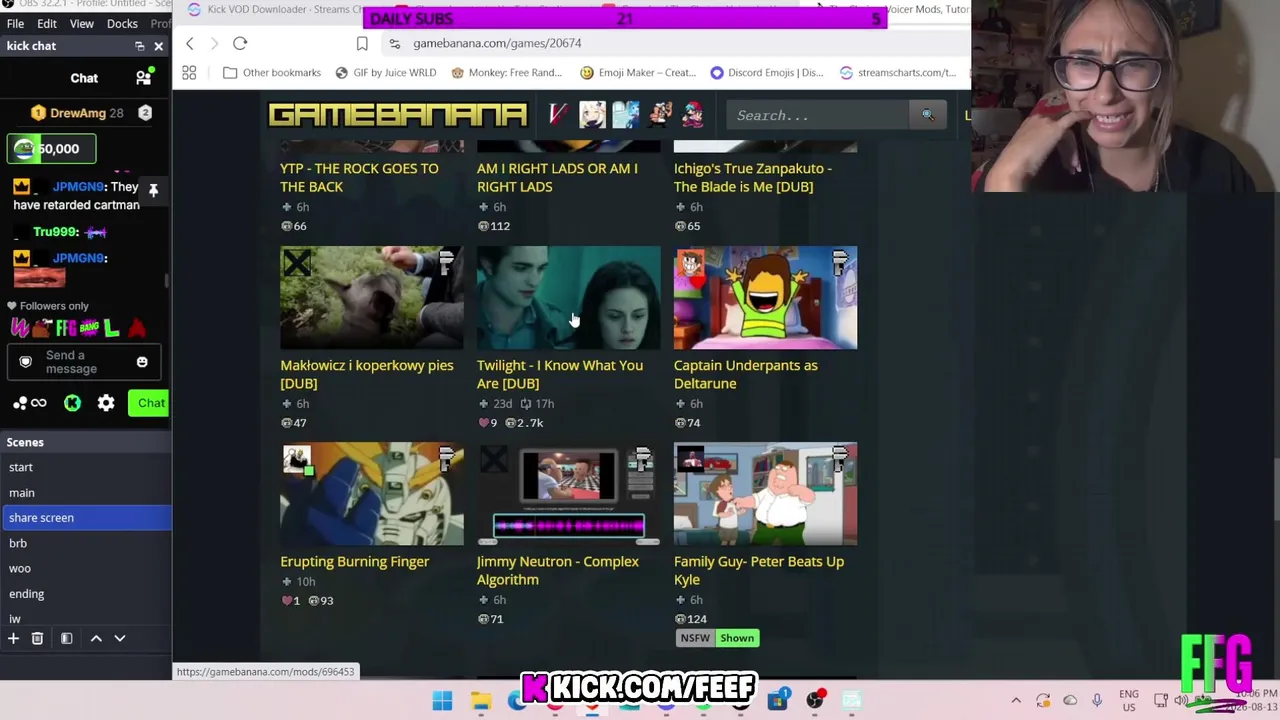This screenshot has width=1280, height=720.
Task: Open GIF by Juice WRLD bookmark
Action: 386,72
